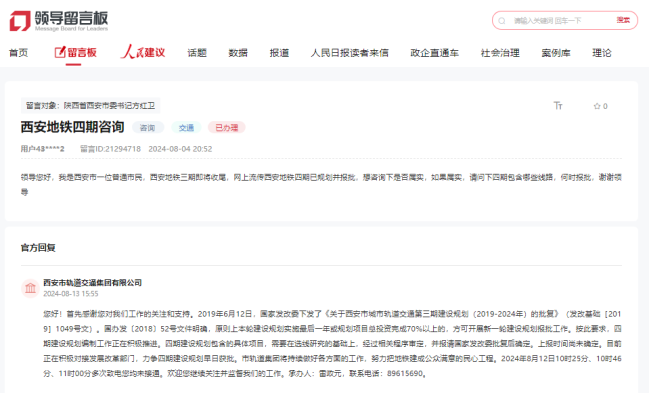Click the 交通 topic tag
Image resolution: width=649 pixels, height=393 pixels.
[x=186, y=128]
